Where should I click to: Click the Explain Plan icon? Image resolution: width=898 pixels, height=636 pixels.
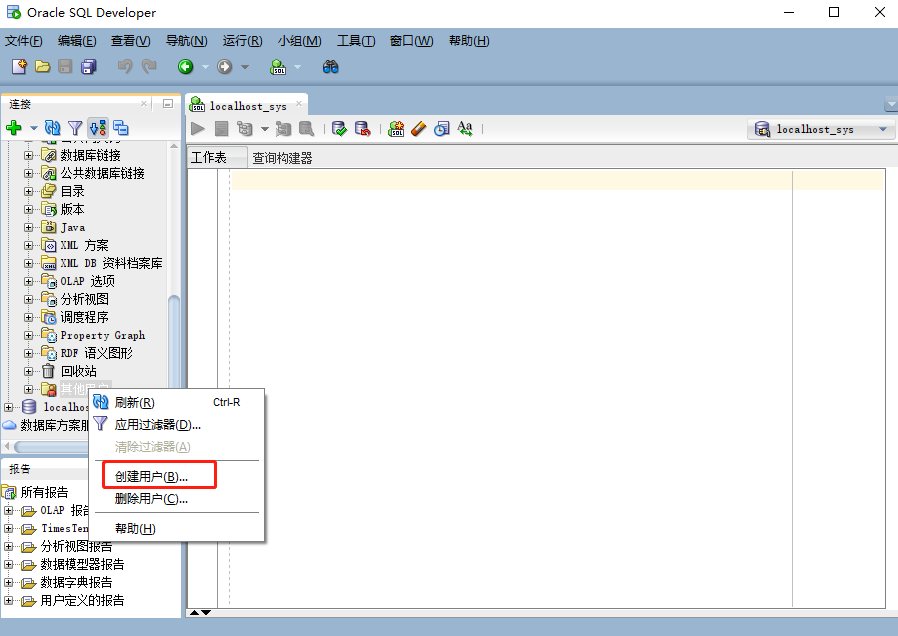(245, 129)
